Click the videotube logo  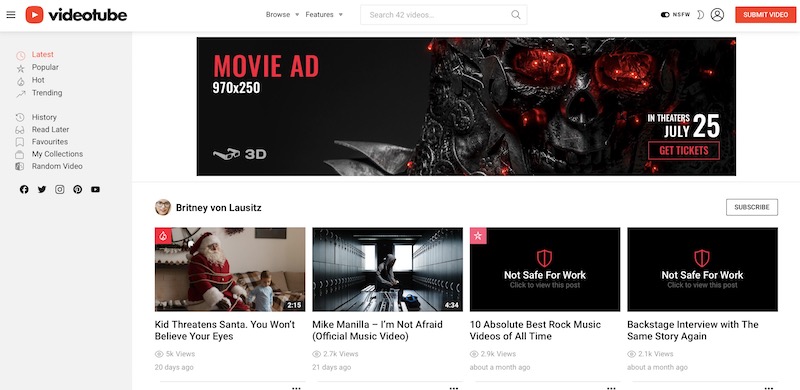(76, 15)
